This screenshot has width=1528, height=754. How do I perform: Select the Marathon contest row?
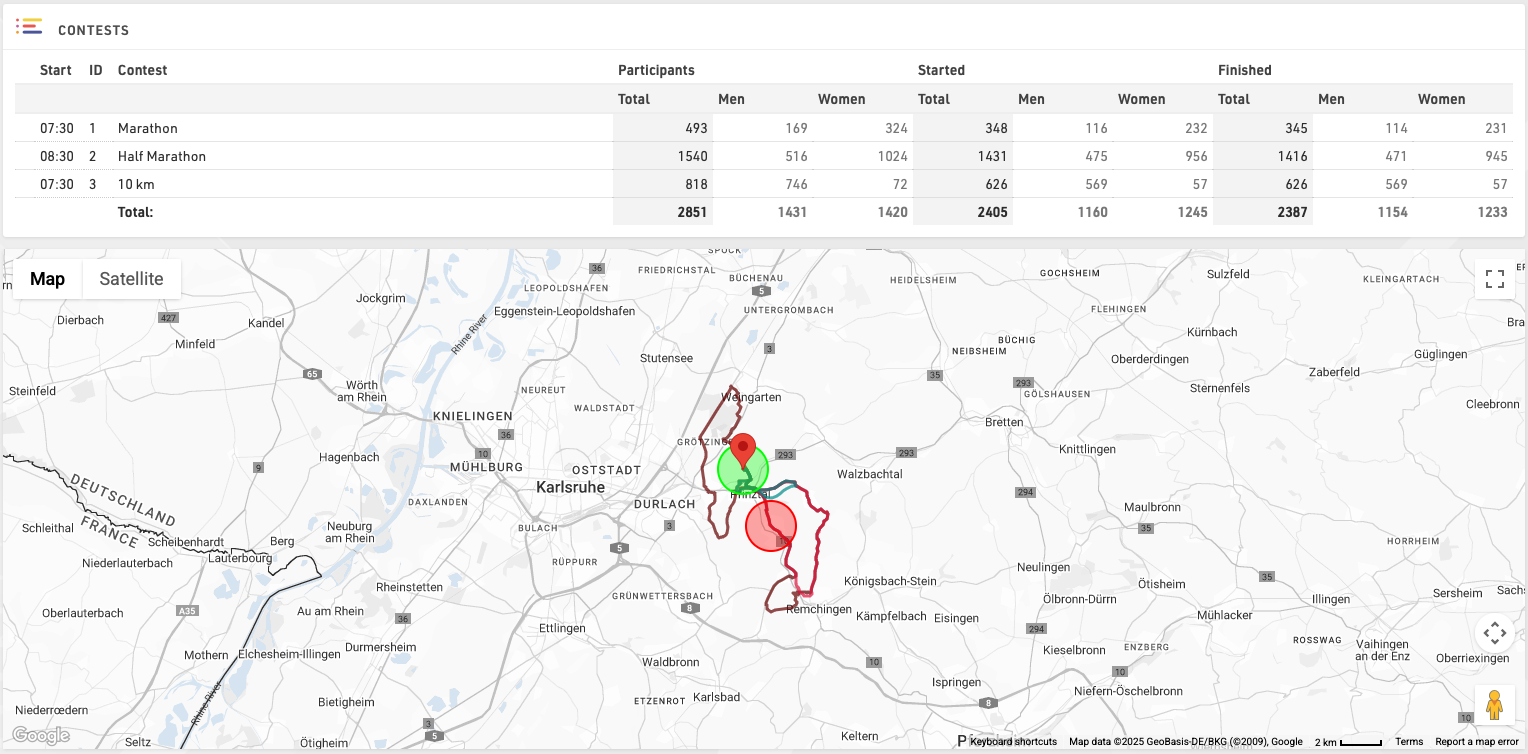(148, 128)
